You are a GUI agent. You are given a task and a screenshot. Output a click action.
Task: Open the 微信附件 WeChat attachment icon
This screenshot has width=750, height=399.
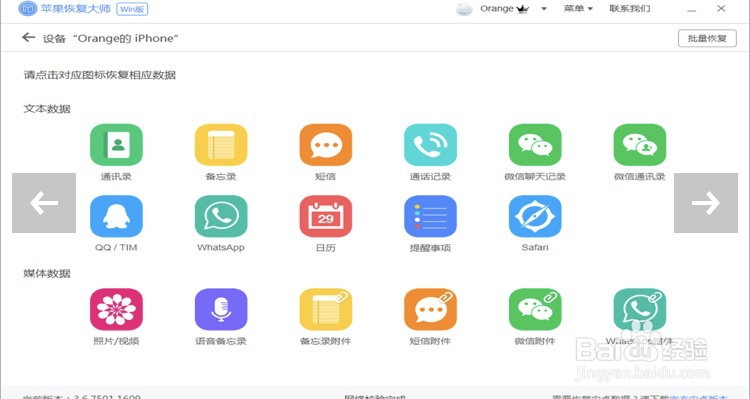click(535, 310)
